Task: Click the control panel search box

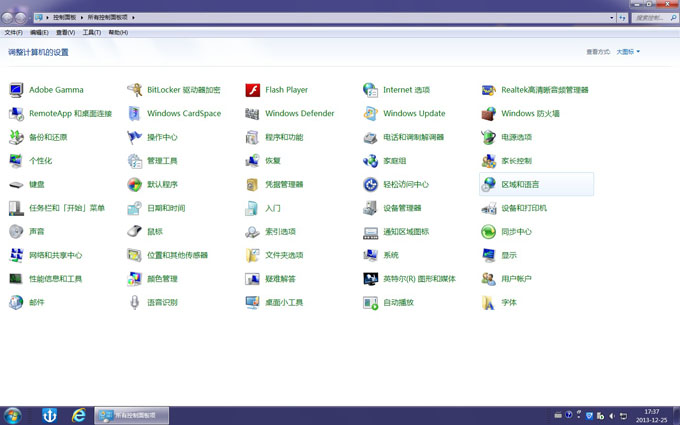Action: [655, 18]
